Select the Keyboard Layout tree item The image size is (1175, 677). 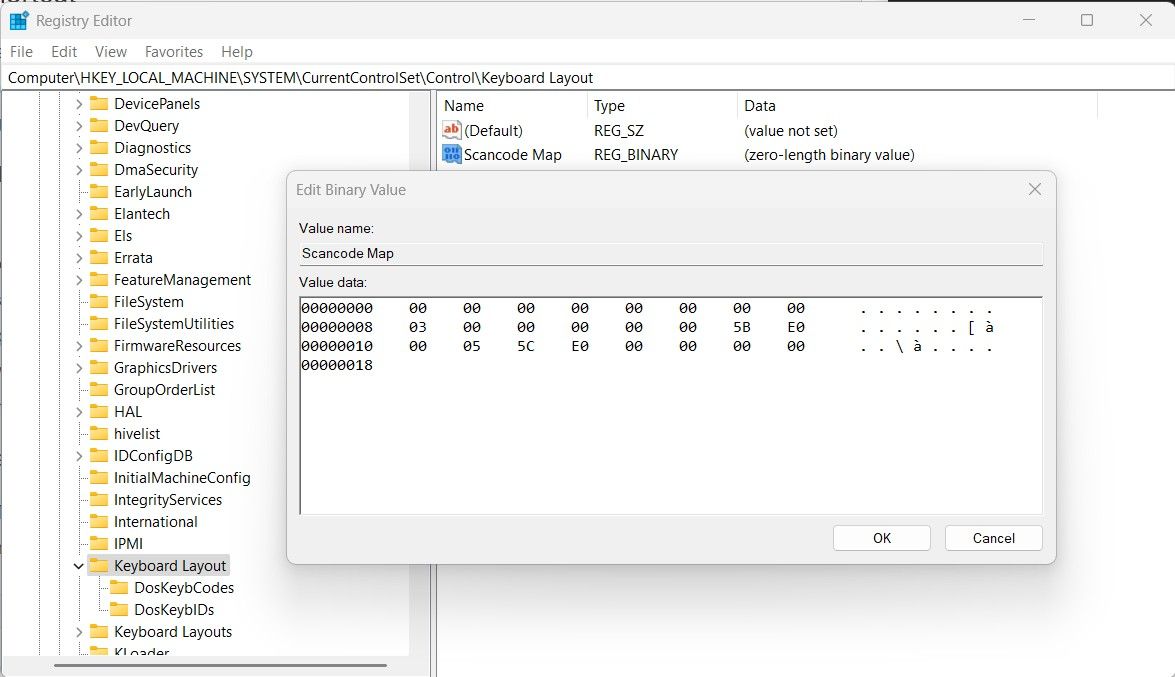point(169,566)
